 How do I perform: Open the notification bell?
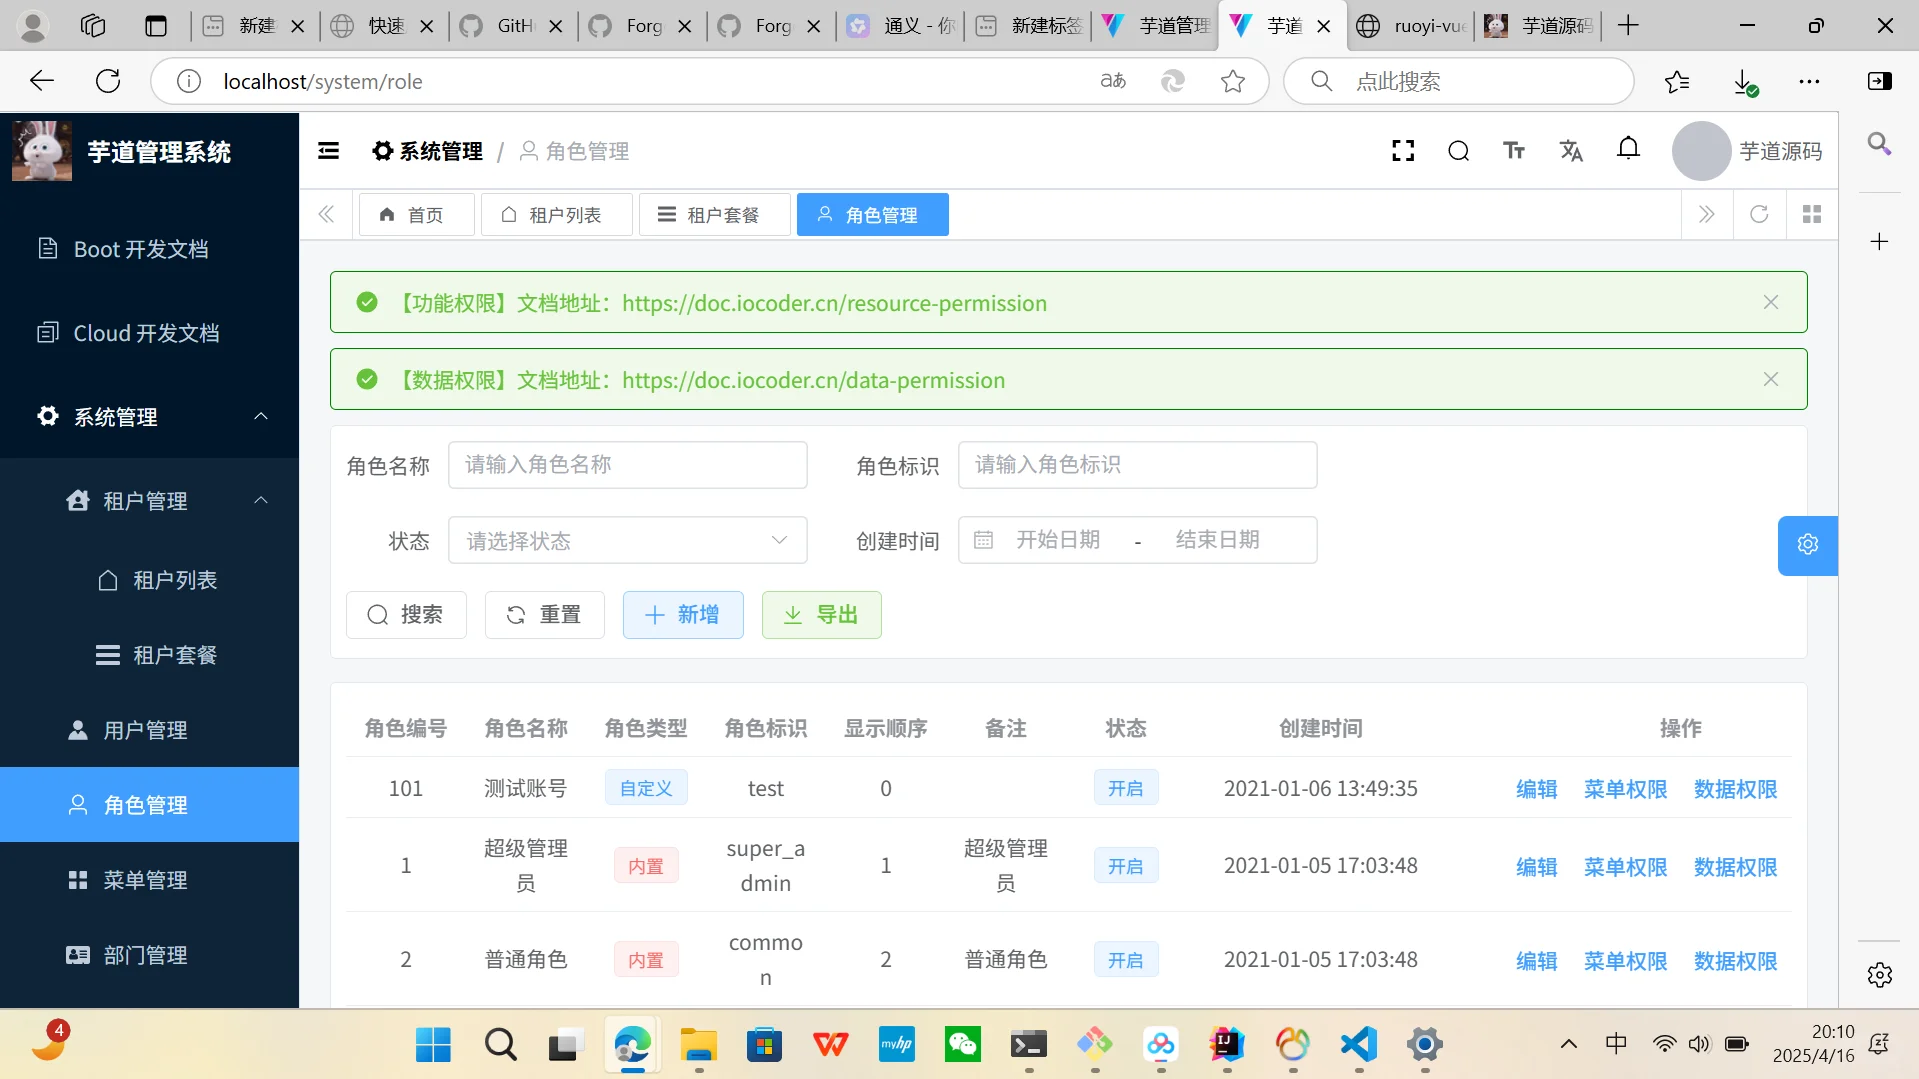coord(1628,148)
